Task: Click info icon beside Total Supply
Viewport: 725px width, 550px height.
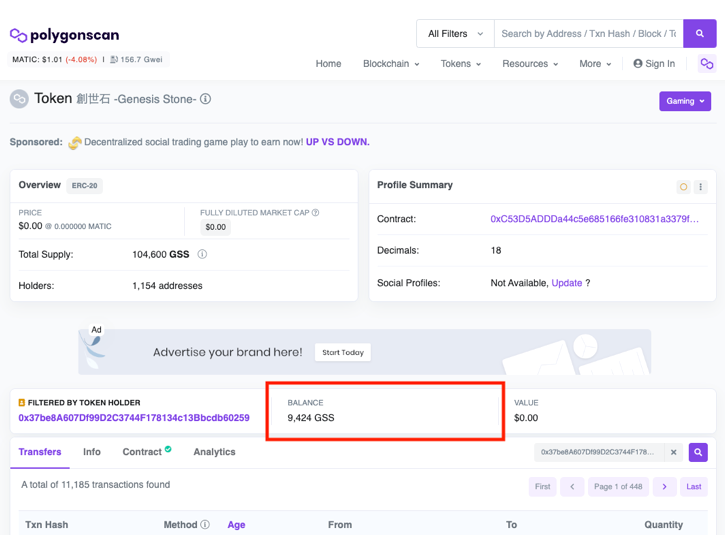Action: (202, 255)
